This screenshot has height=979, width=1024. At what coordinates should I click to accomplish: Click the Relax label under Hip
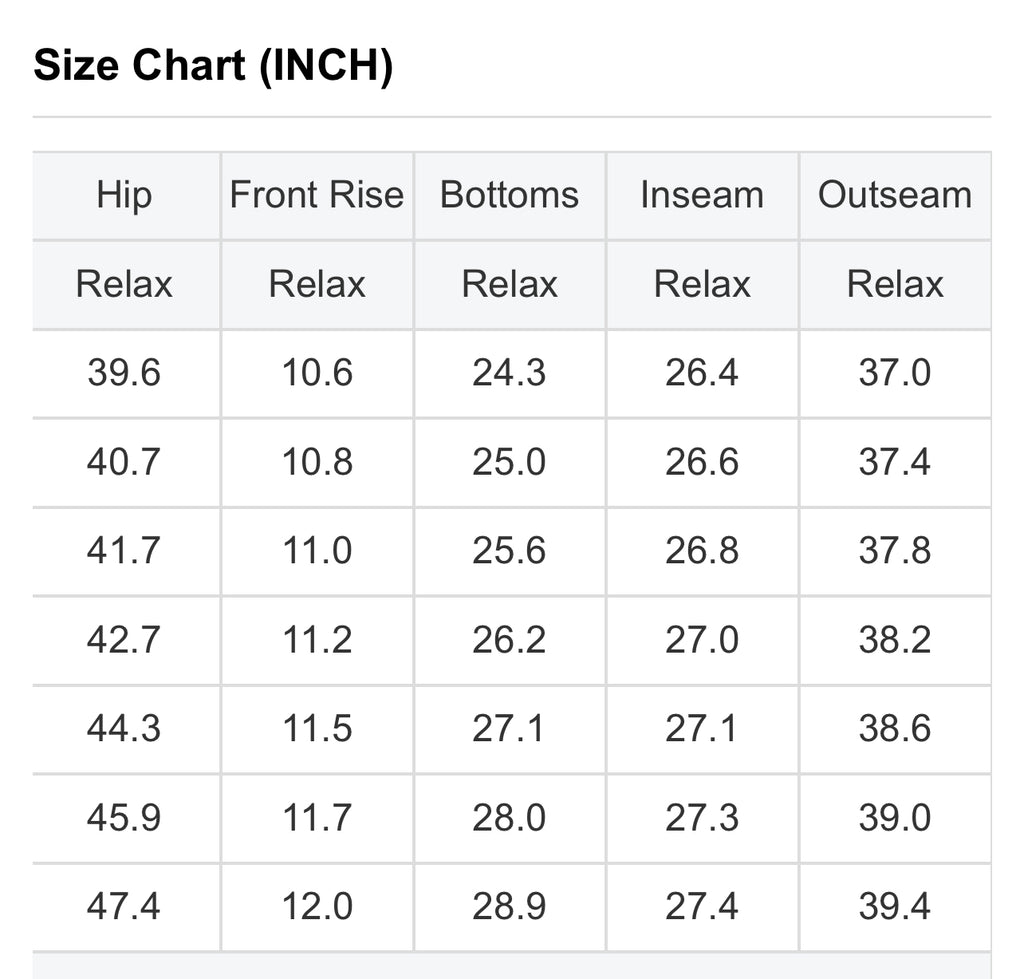(x=124, y=285)
